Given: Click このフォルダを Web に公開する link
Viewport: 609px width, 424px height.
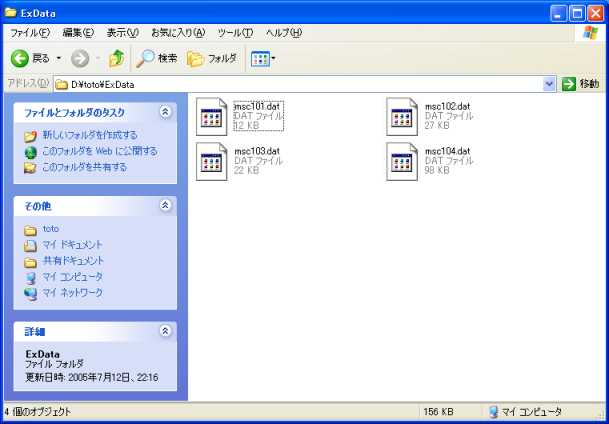Looking at the screenshot, I should pos(100,151).
